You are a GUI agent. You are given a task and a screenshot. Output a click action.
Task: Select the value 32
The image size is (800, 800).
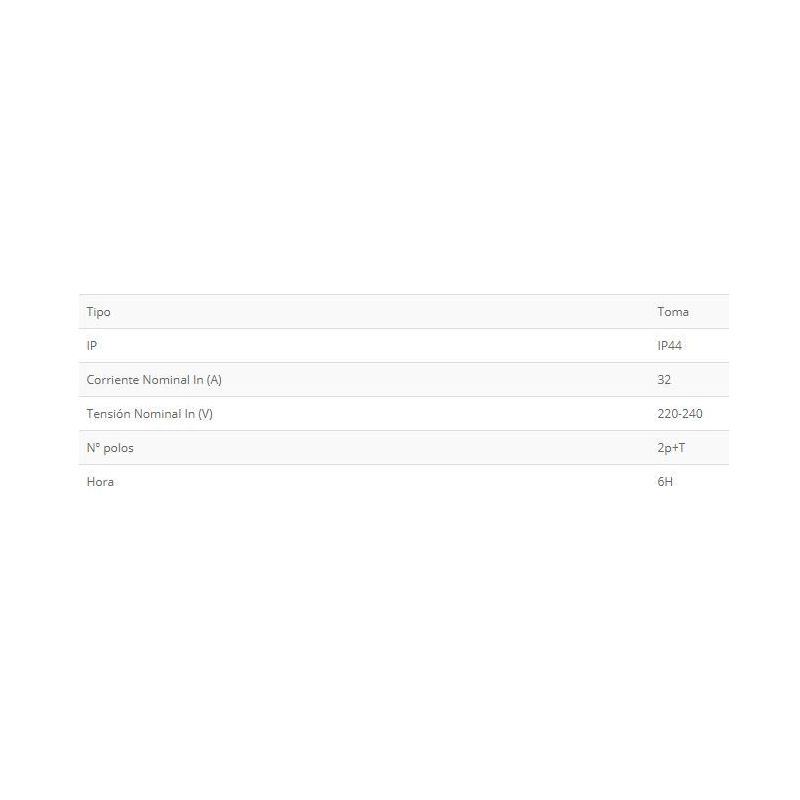click(664, 380)
